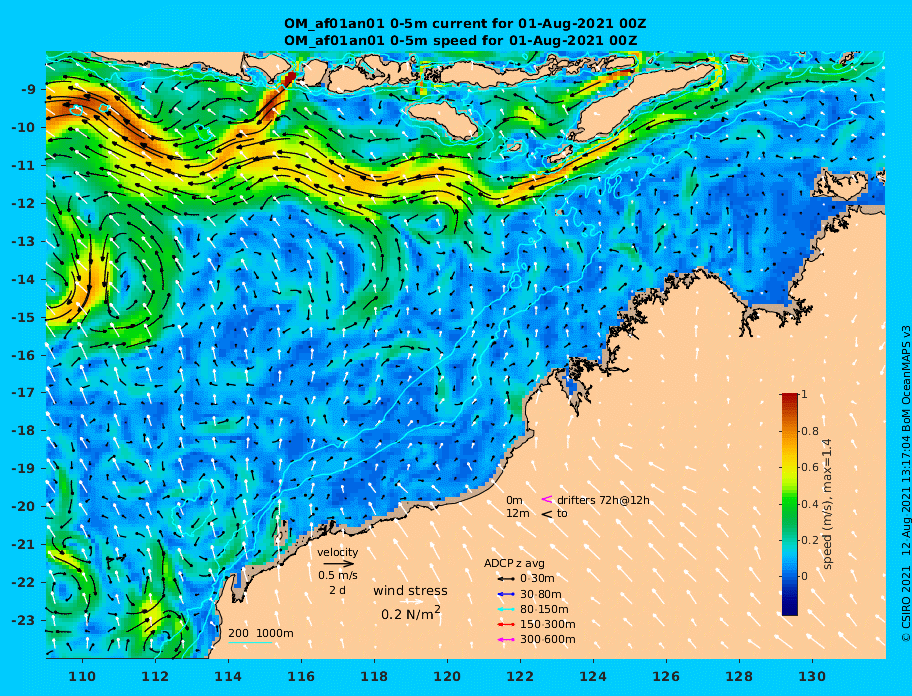Image resolution: width=912 pixels, height=696 pixels.
Task: Click the 'drifters 72h@12h' label
Action: click(603, 500)
